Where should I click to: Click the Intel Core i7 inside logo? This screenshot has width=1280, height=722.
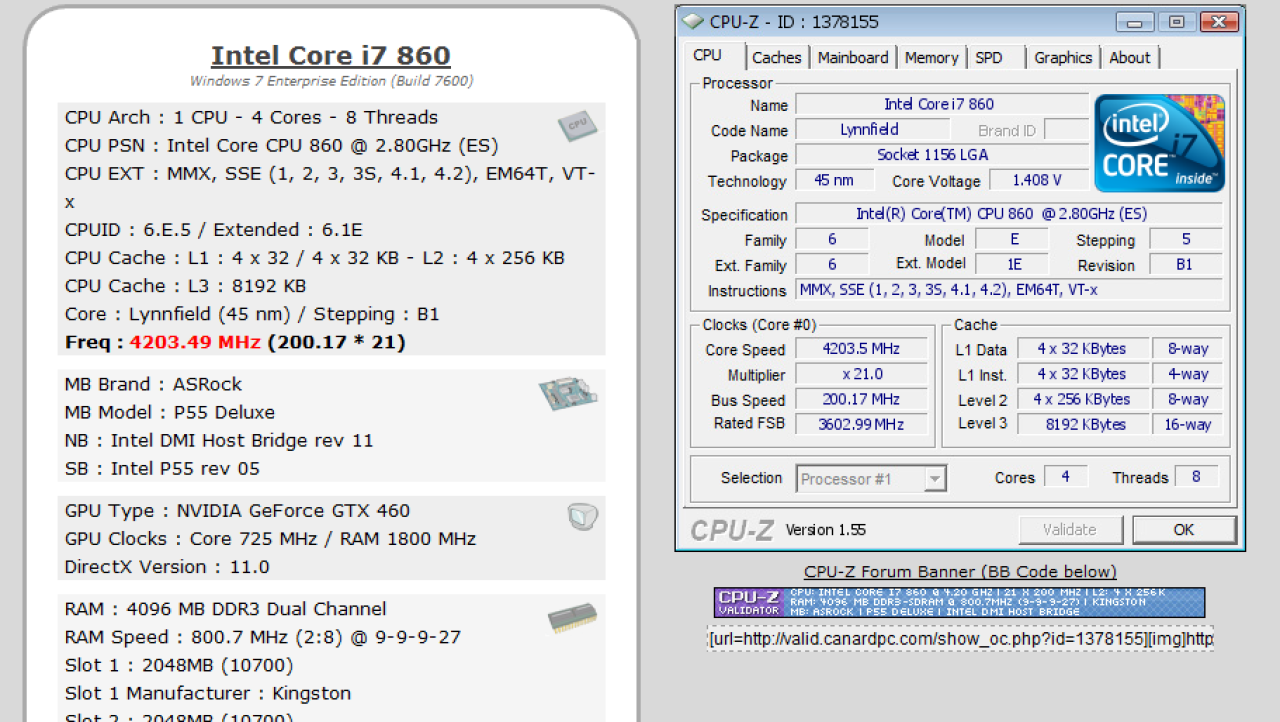pos(1160,143)
